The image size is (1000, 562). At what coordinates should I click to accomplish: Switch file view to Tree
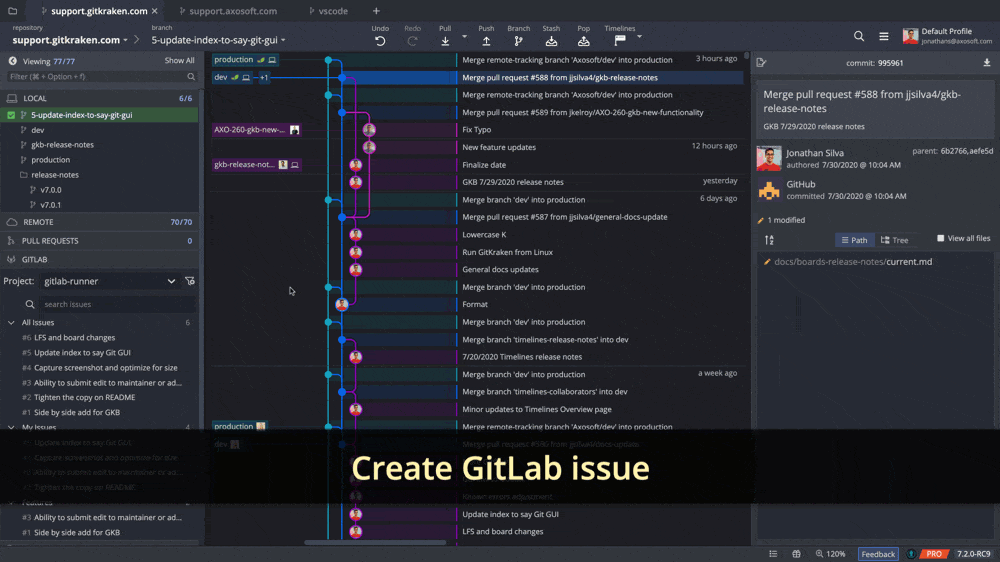[x=895, y=240]
